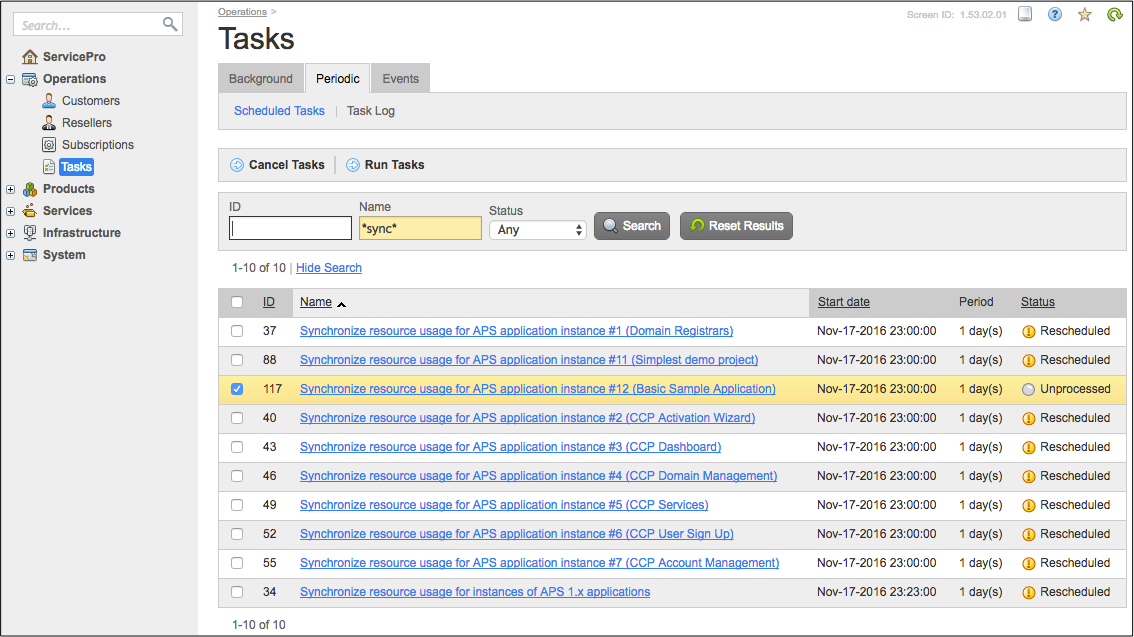Screen dimensions: 1134x637
Task: Tick the select-all checkbox in table header
Action: (237, 302)
